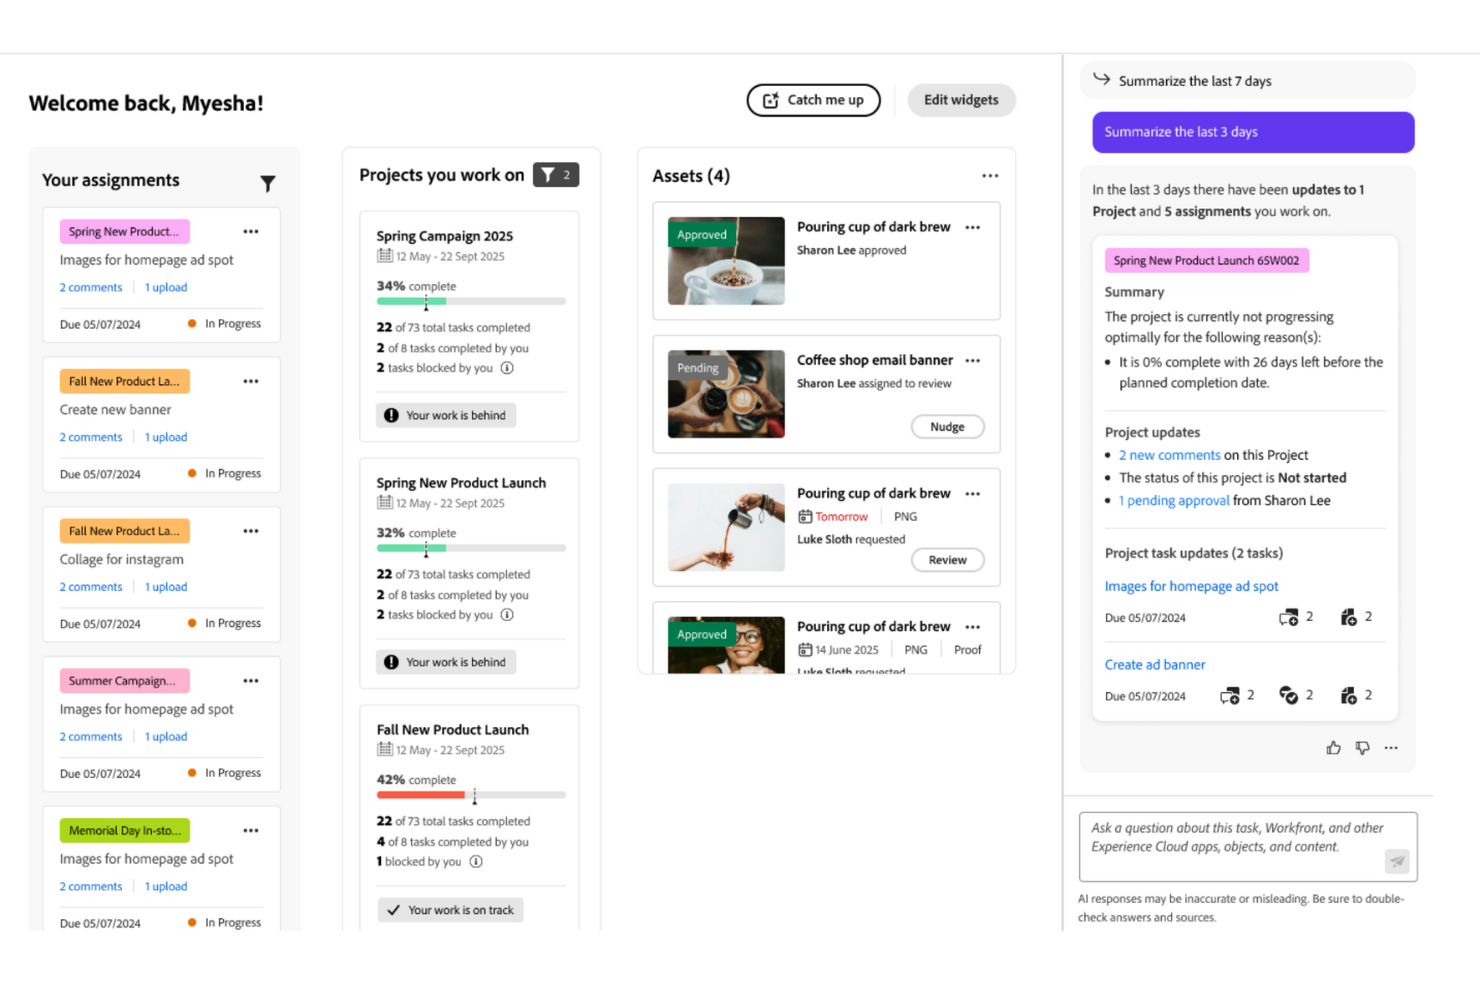The width and height of the screenshot is (1480, 987).
Task: Click Spring Campaign 2025 progress bar
Action: click(x=471, y=301)
